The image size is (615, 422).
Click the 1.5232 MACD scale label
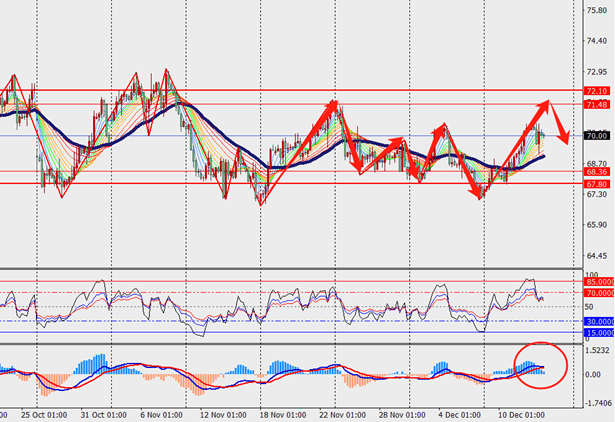coord(599,351)
